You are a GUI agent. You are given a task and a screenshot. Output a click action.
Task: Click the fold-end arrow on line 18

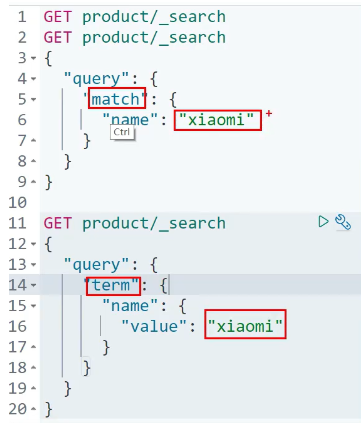[x=34, y=368]
